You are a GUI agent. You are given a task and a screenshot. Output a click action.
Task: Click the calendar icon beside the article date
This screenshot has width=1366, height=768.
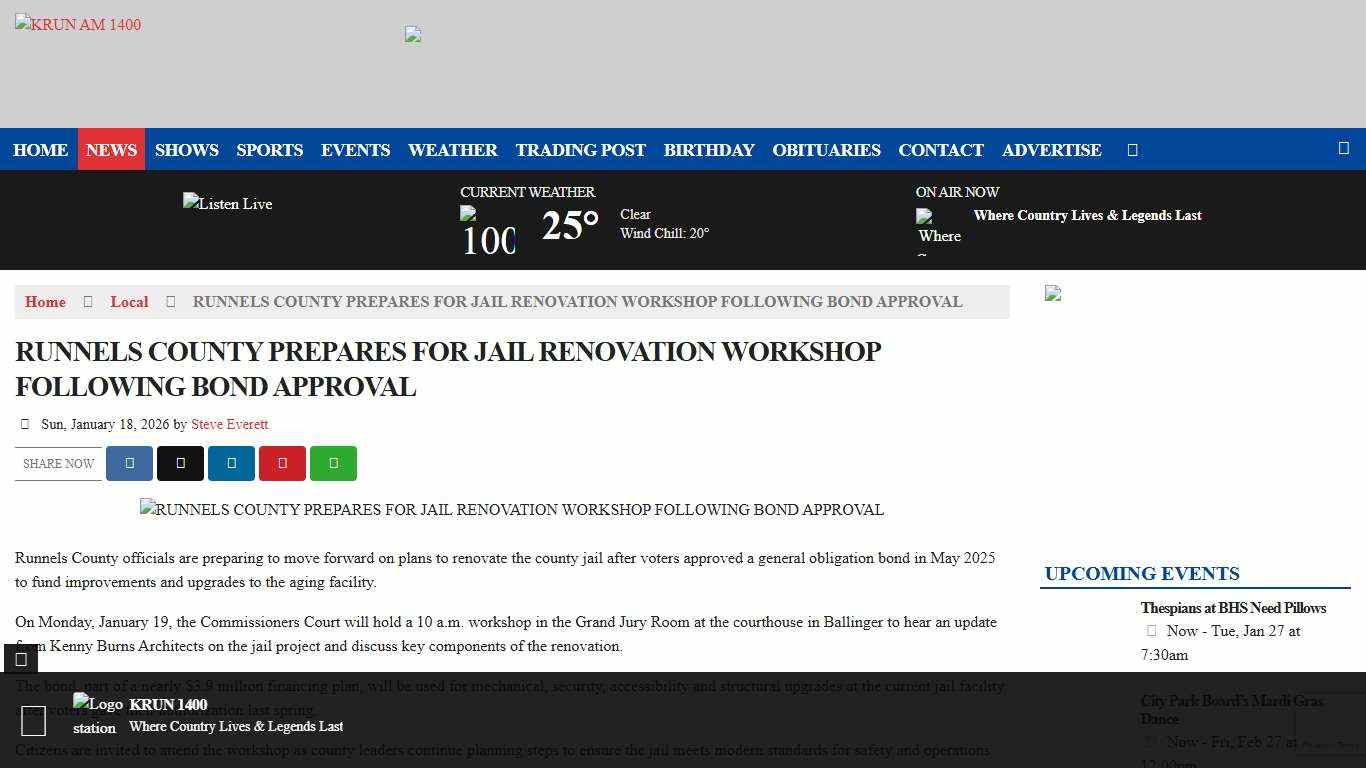(x=24, y=423)
